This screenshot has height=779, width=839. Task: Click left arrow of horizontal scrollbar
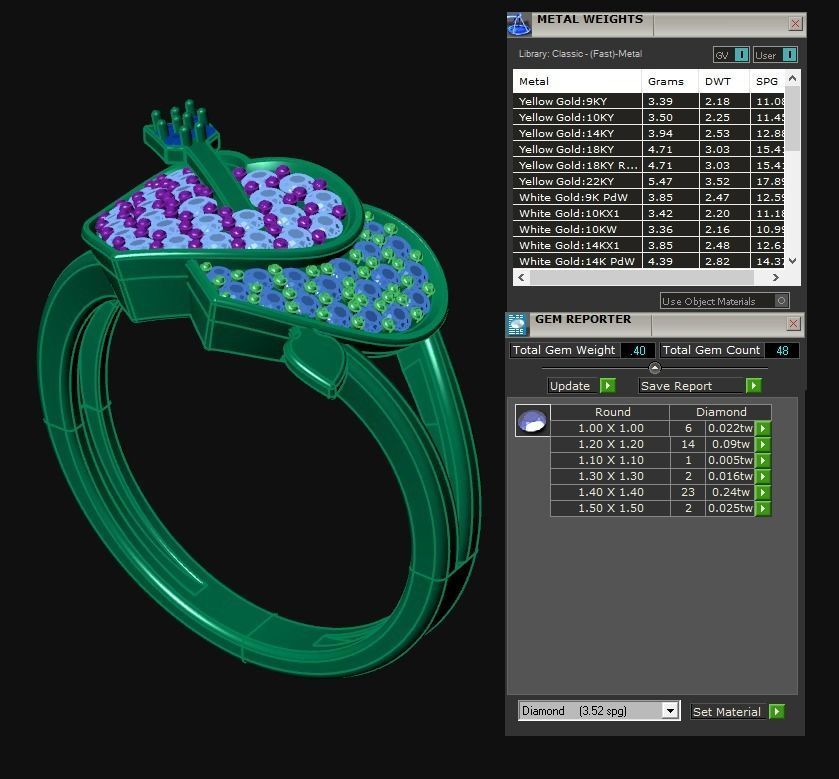point(521,277)
